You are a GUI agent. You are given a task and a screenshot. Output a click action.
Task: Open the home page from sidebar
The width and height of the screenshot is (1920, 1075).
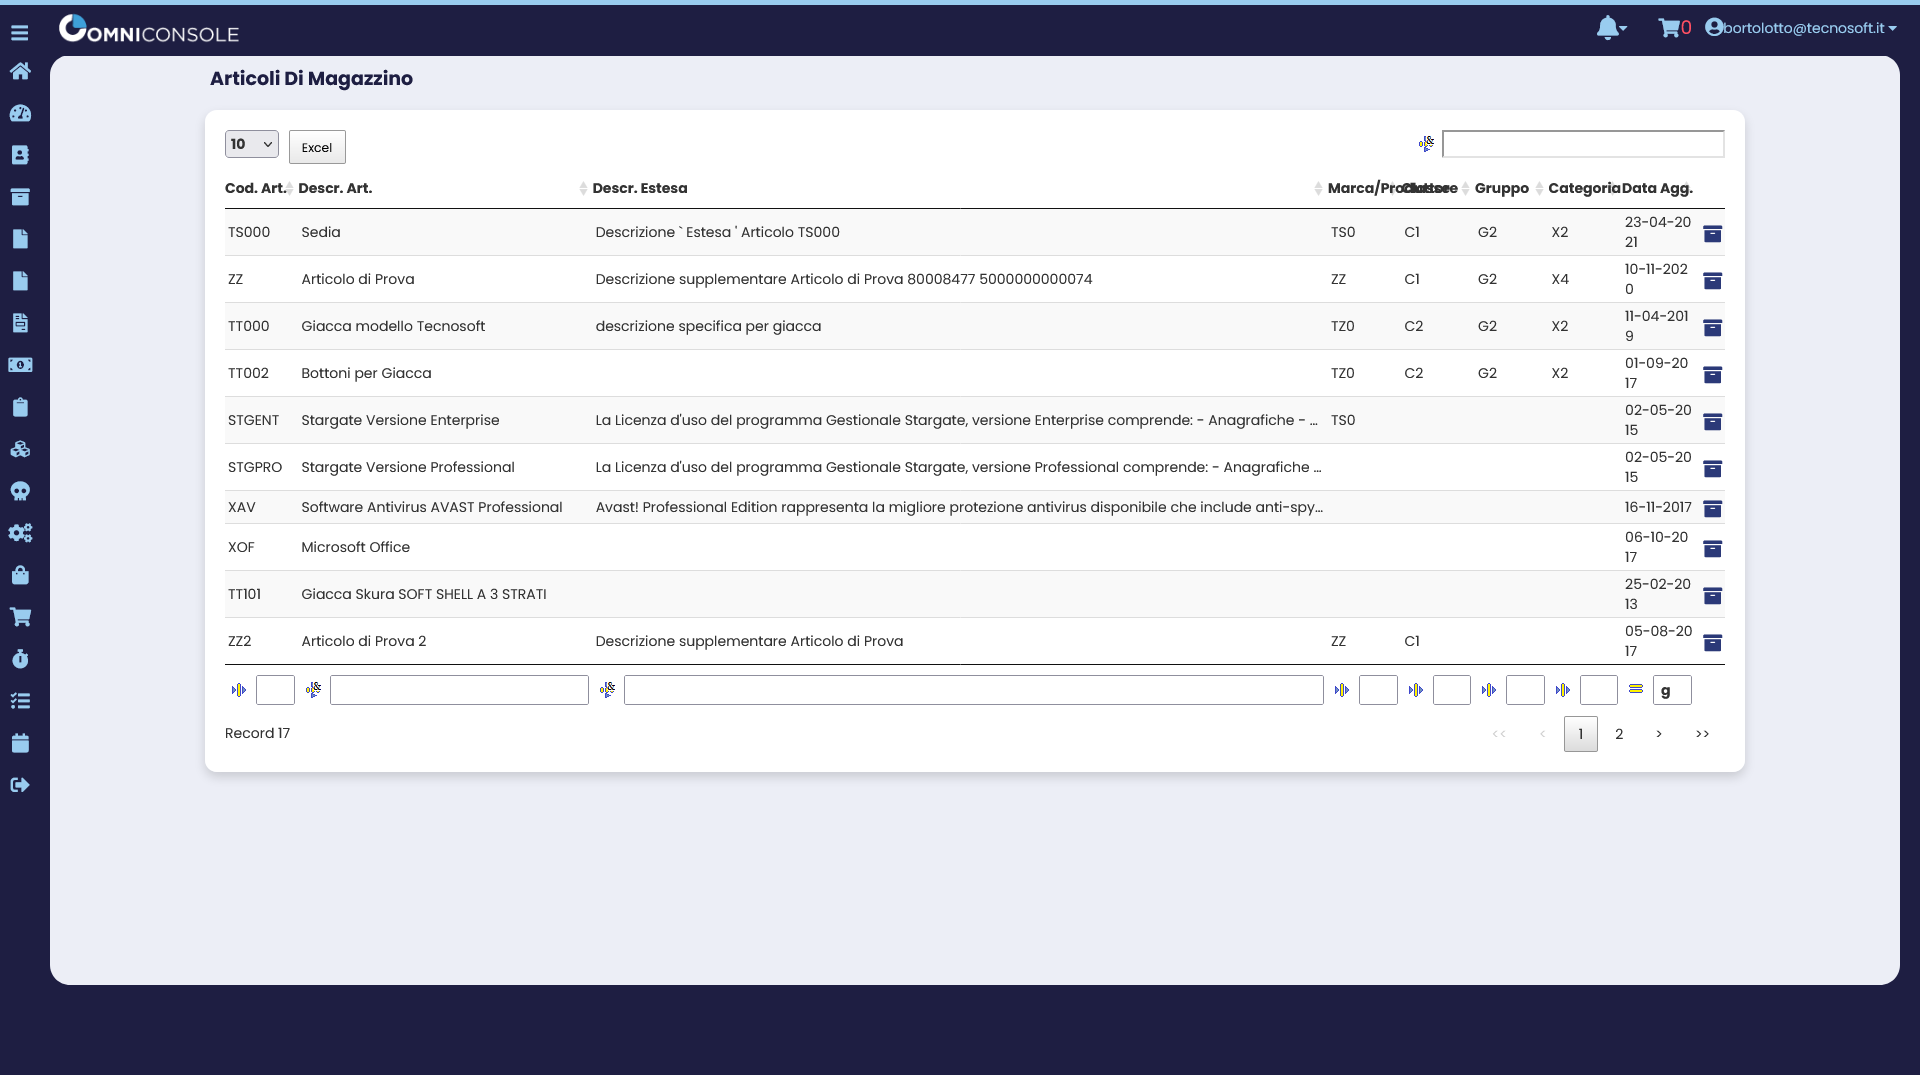point(20,71)
